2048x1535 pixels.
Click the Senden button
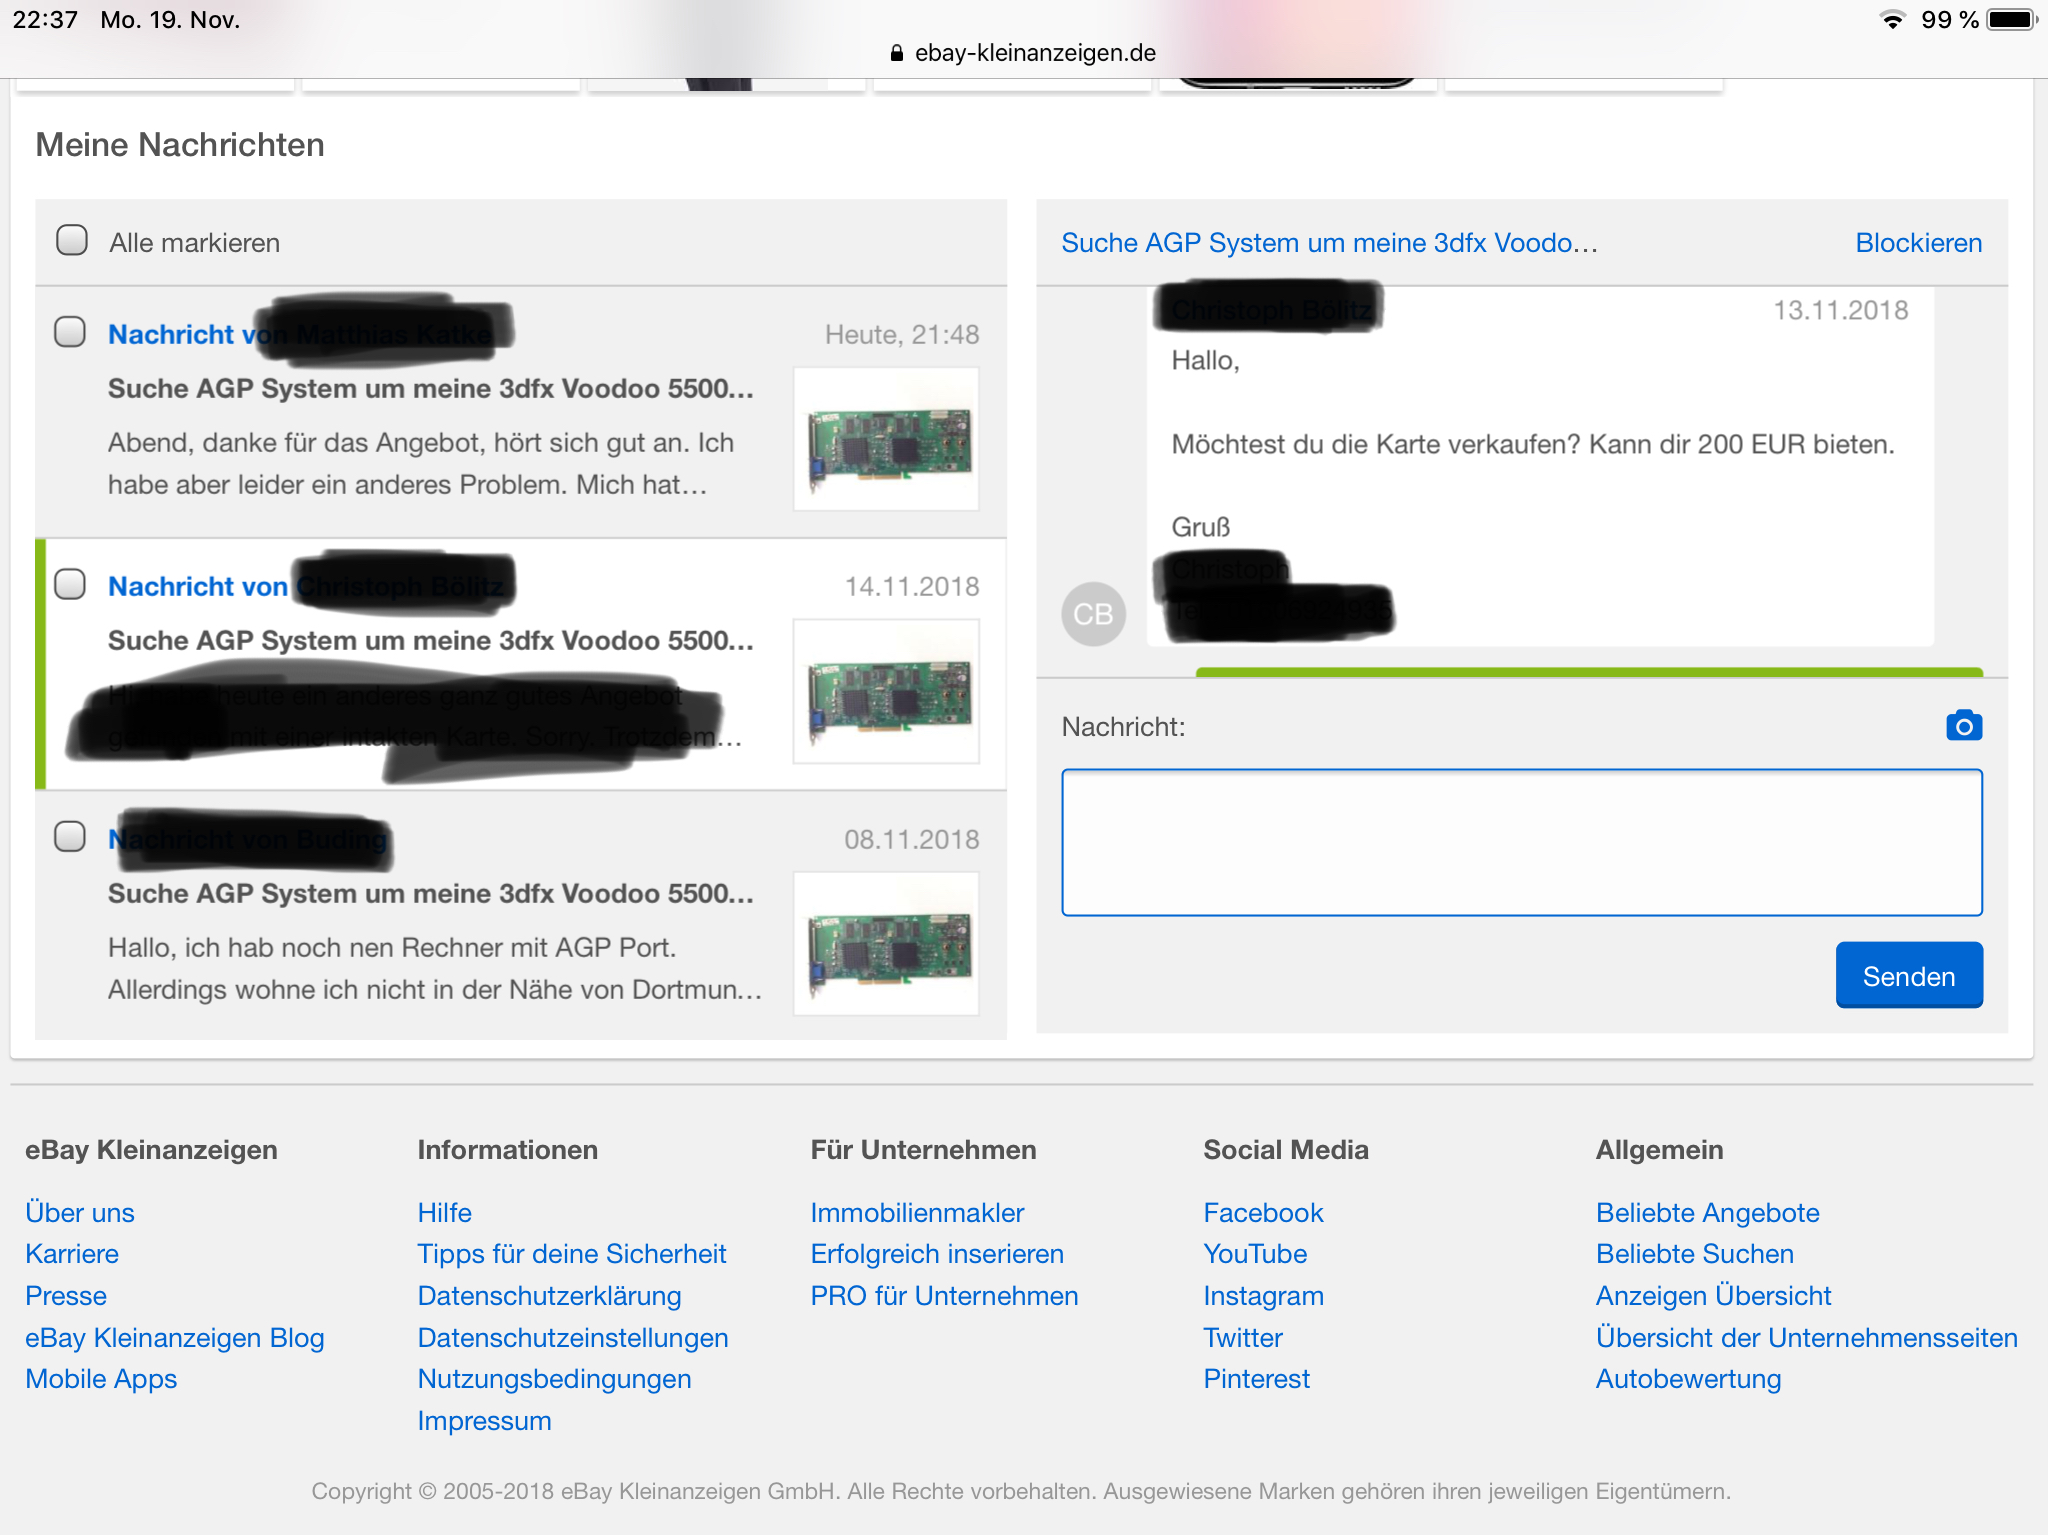[1908, 975]
